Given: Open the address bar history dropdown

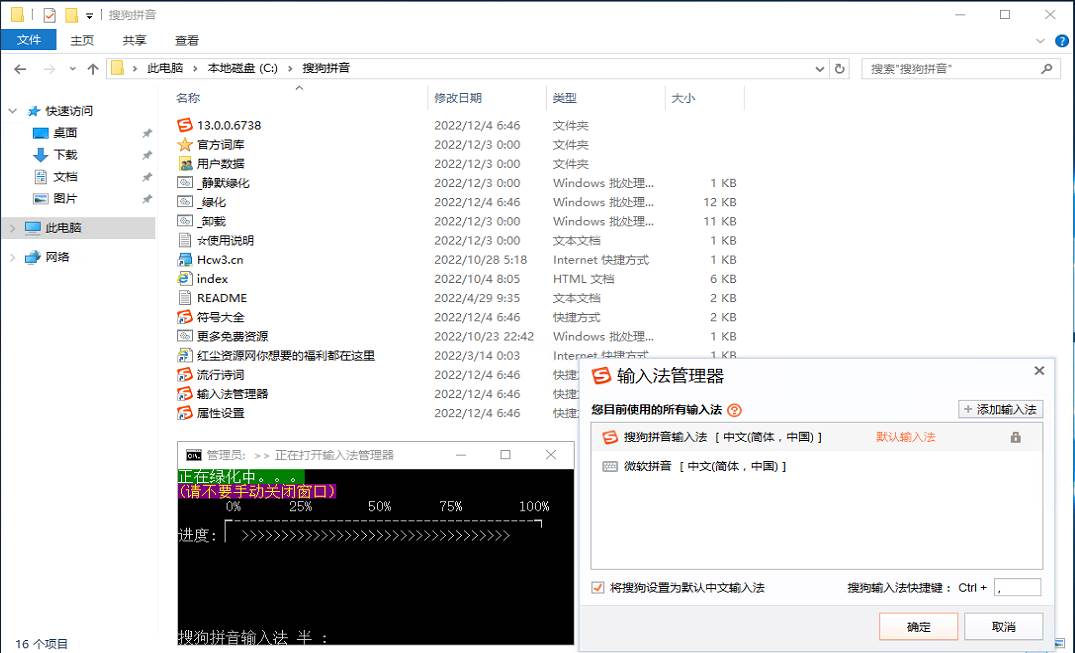Looking at the screenshot, I should 819,69.
